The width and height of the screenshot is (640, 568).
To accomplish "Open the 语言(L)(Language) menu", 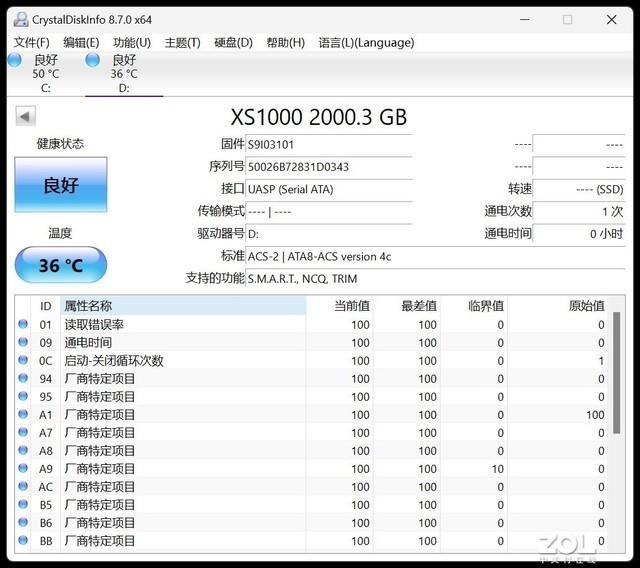I will click(366, 42).
